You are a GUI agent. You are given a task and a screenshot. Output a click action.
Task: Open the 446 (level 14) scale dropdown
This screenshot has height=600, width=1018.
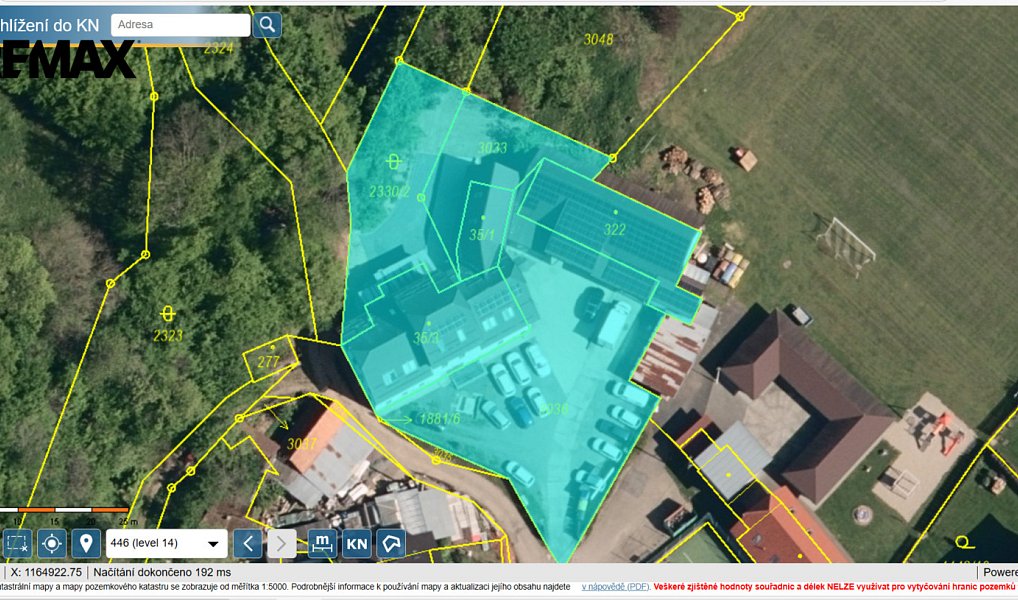167,544
